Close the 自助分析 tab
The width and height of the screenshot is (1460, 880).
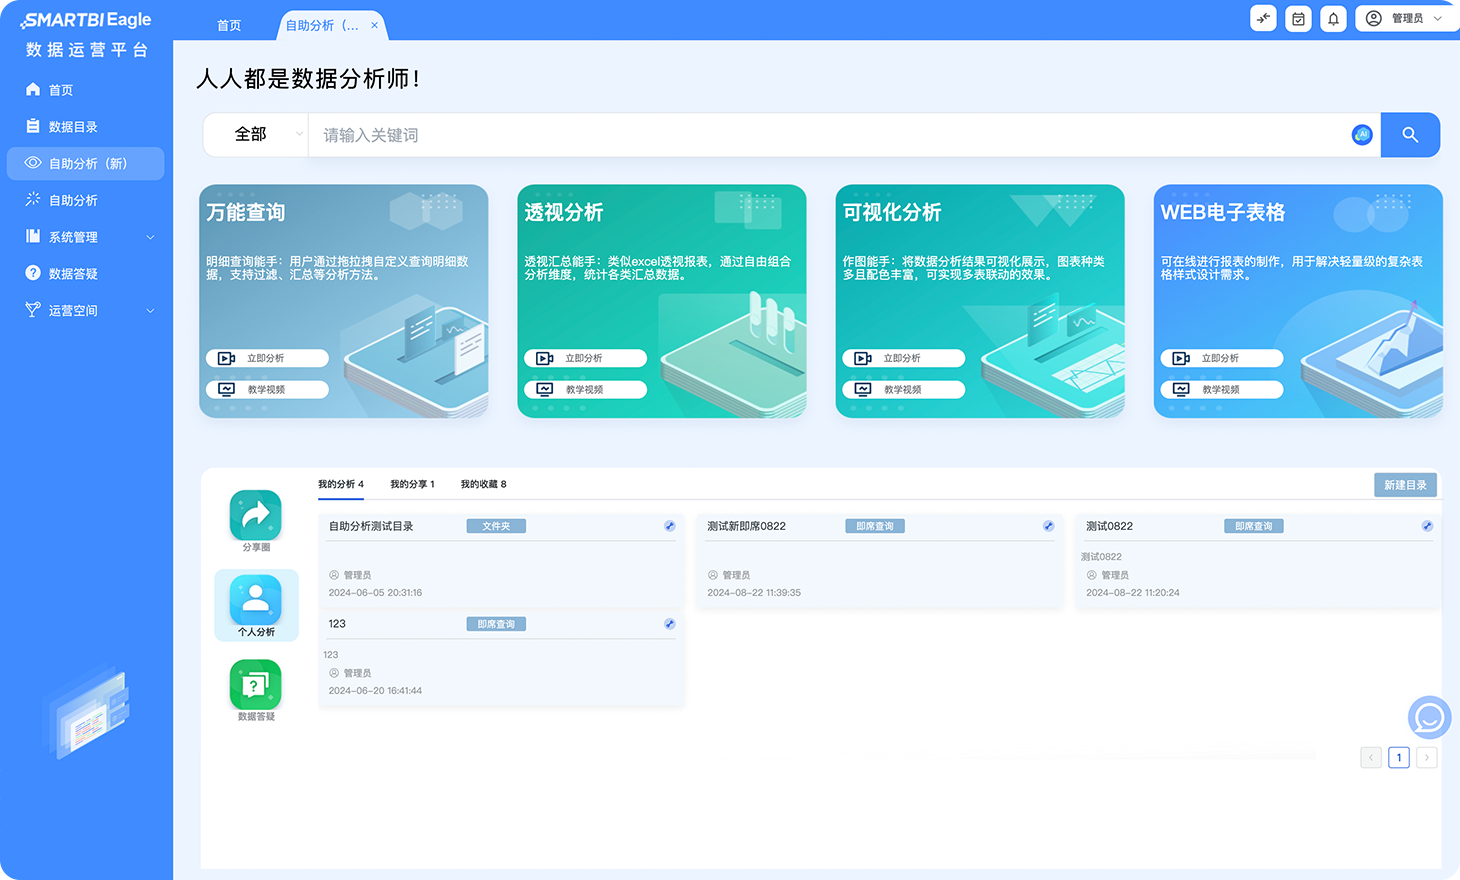point(374,26)
